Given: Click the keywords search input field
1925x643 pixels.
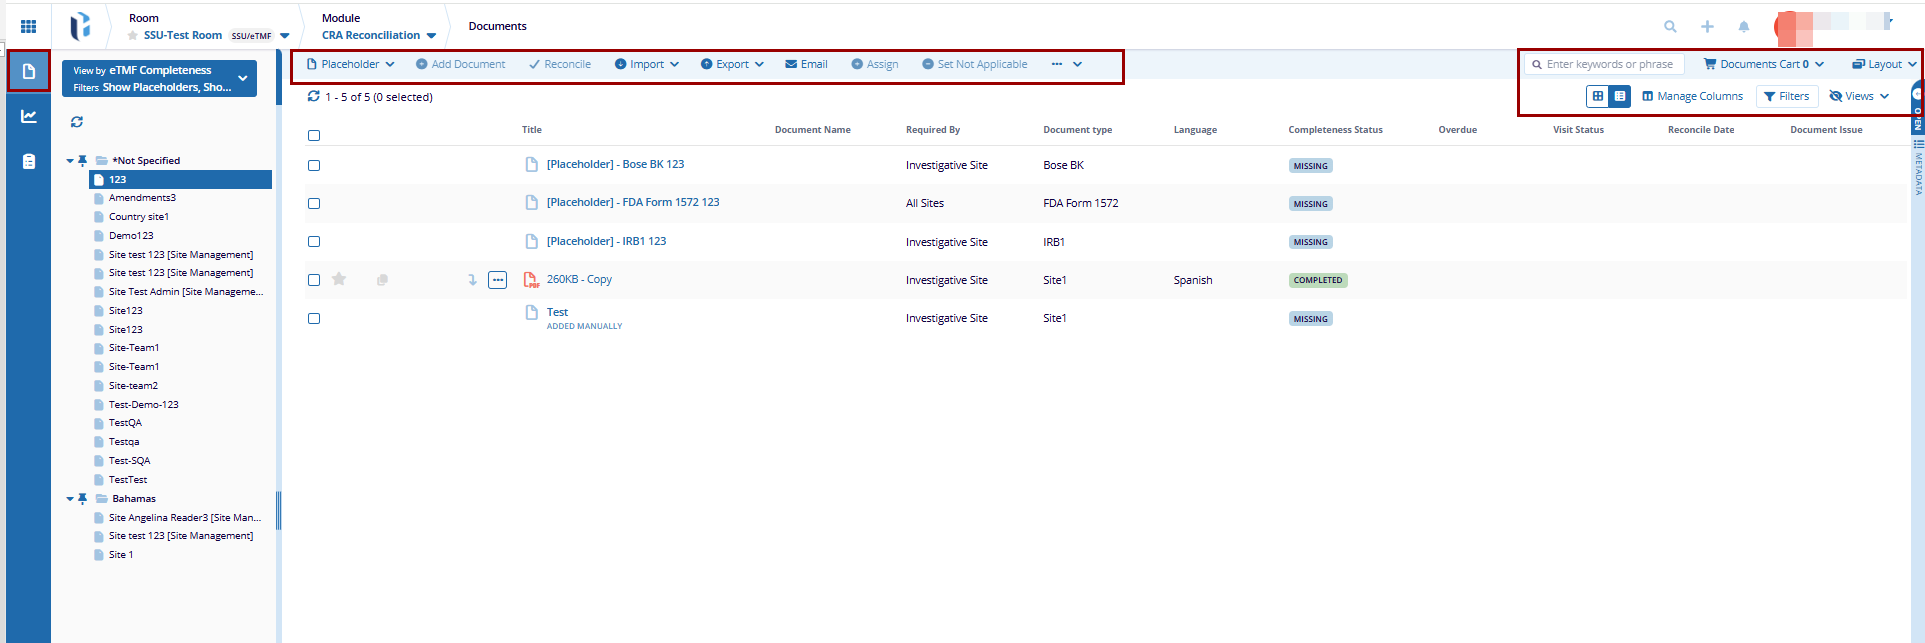Looking at the screenshot, I should tap(1610, 64).
